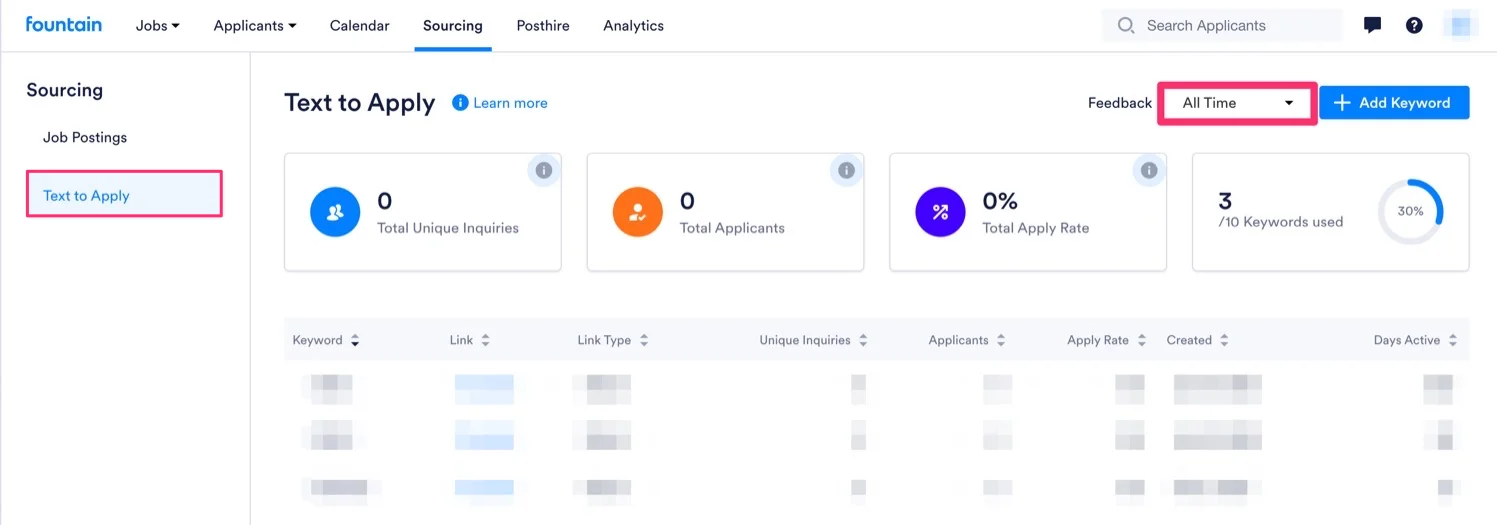
Task: Open the All Time date range dropdown
Action: [x=1238, y=103]
